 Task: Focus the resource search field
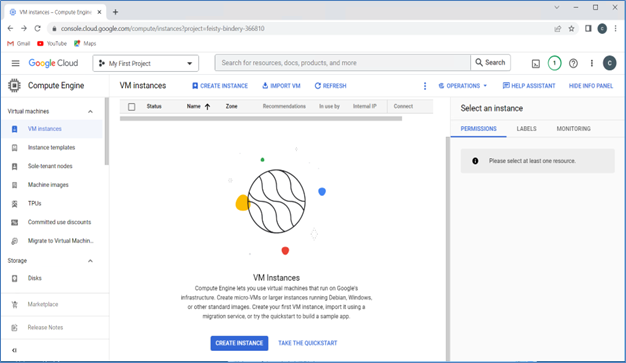pos(343,63)
